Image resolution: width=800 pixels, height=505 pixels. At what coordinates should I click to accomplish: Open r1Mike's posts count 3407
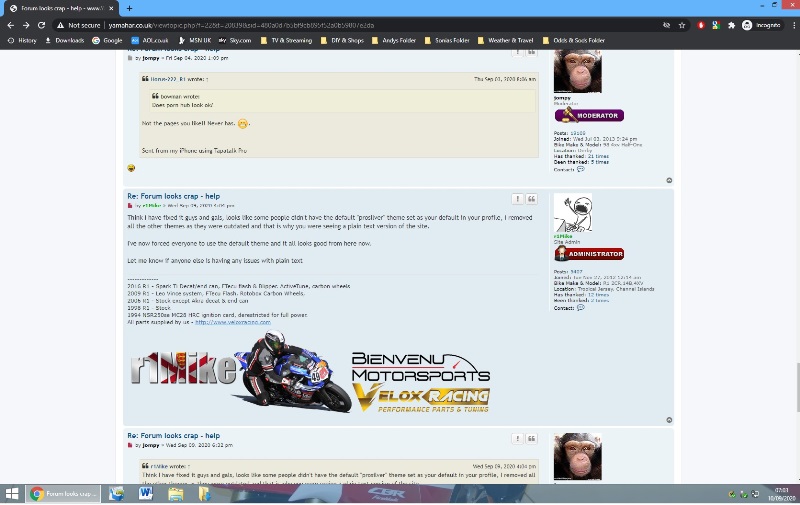(x=576, y=272)
